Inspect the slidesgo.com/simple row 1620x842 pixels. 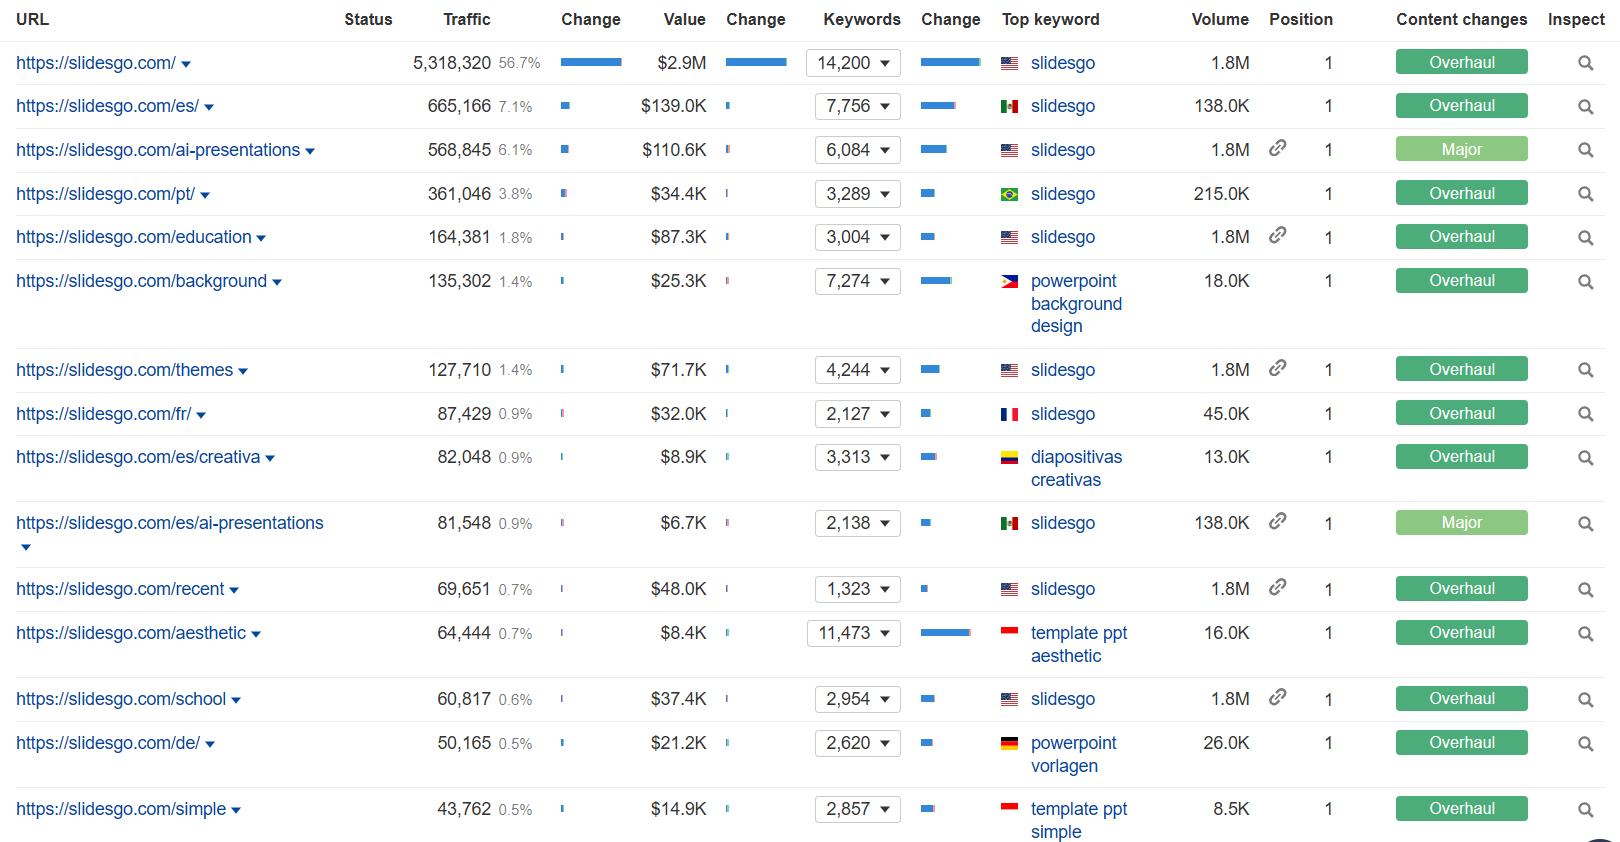(1585, 810)
